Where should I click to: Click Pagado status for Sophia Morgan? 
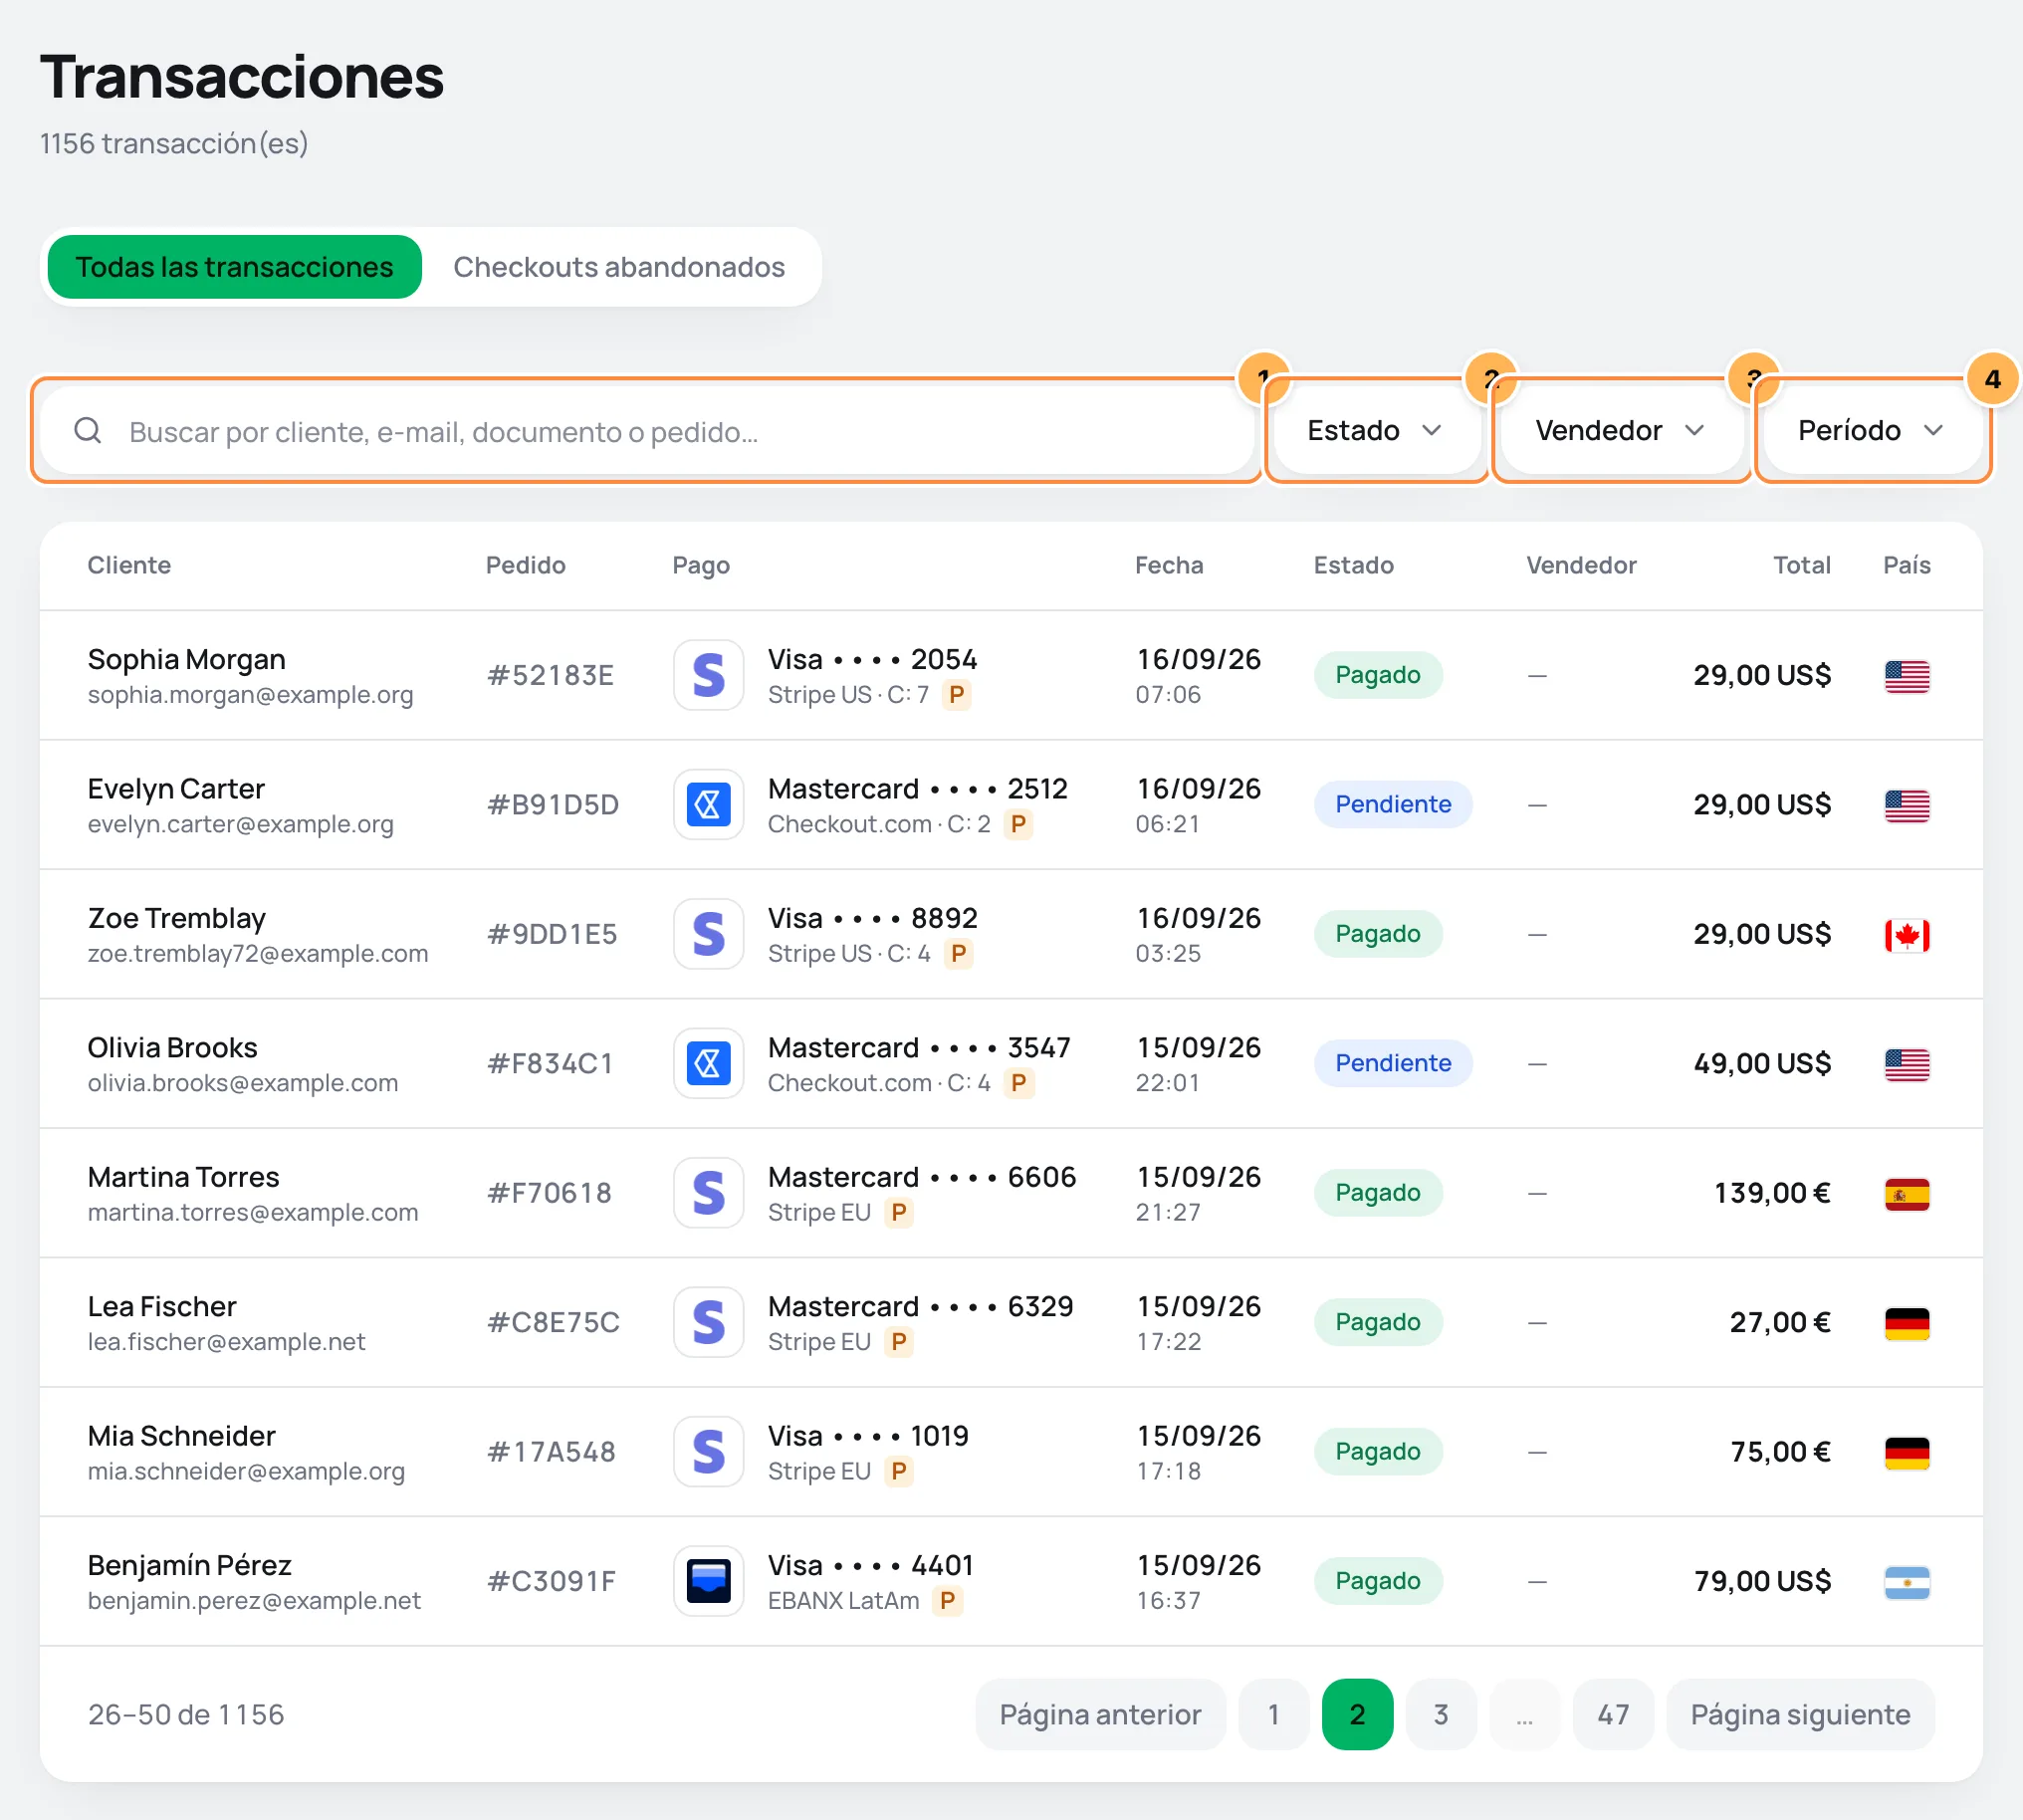1377,675
